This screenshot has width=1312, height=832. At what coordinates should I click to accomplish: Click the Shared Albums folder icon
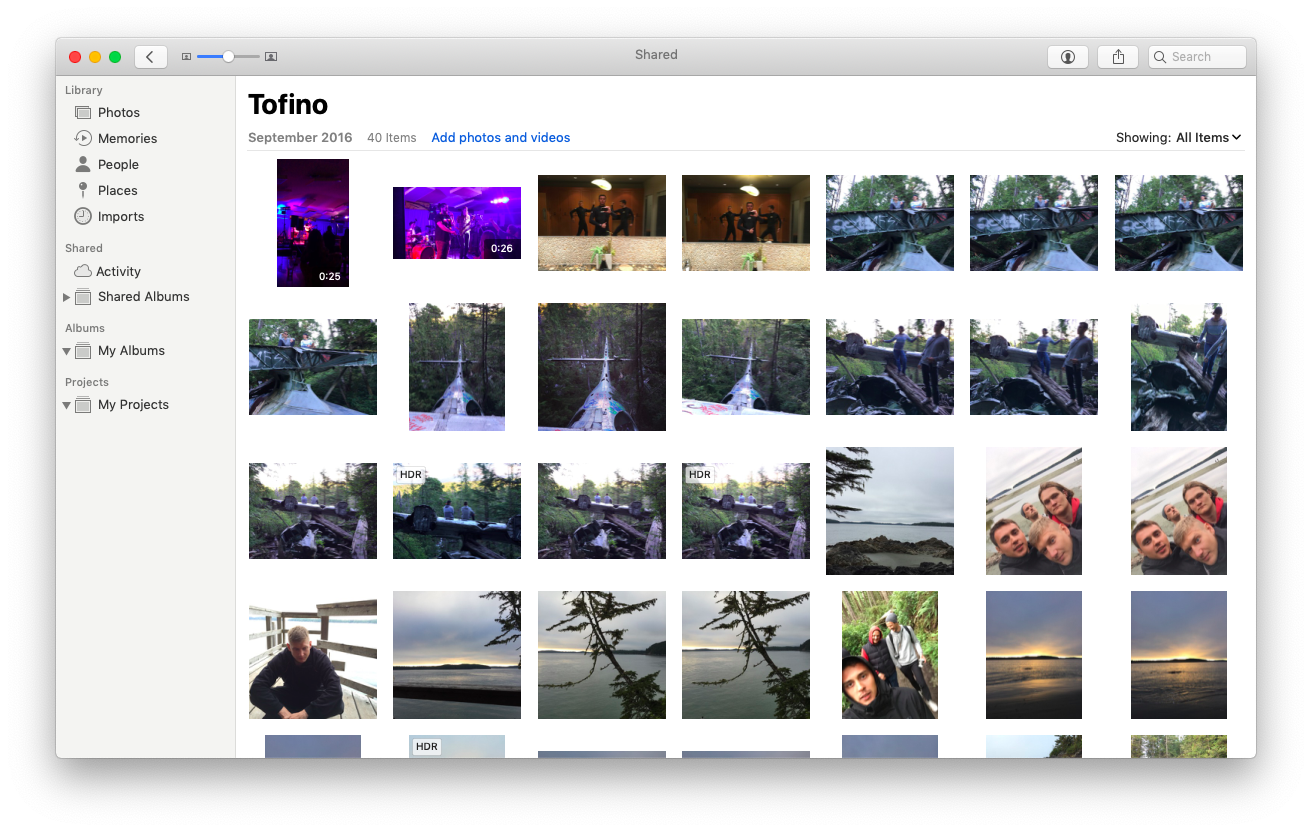click(83, 297)
